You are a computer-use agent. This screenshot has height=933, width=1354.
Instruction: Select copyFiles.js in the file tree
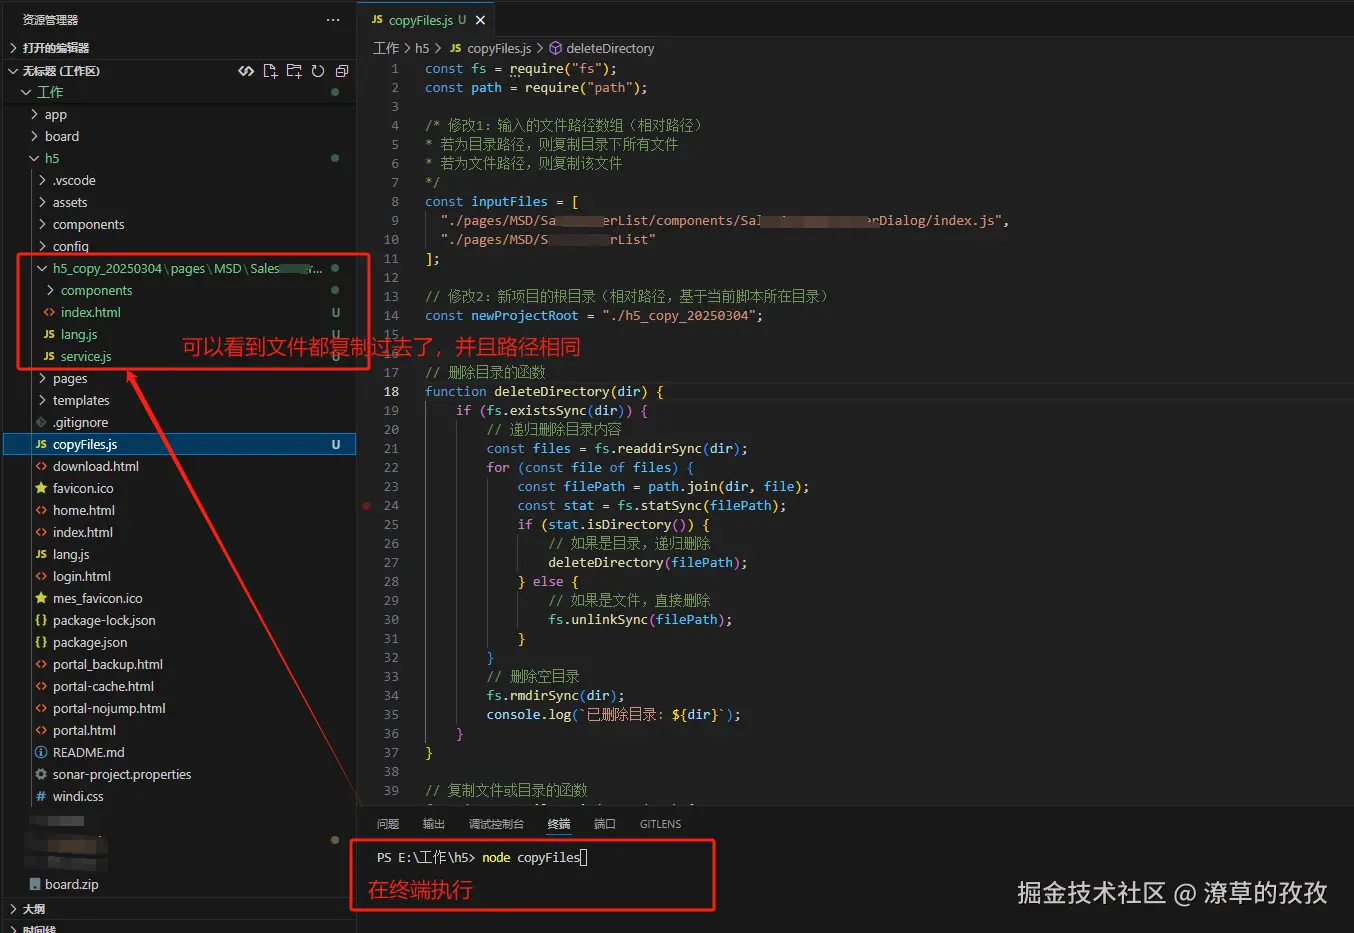180,444
